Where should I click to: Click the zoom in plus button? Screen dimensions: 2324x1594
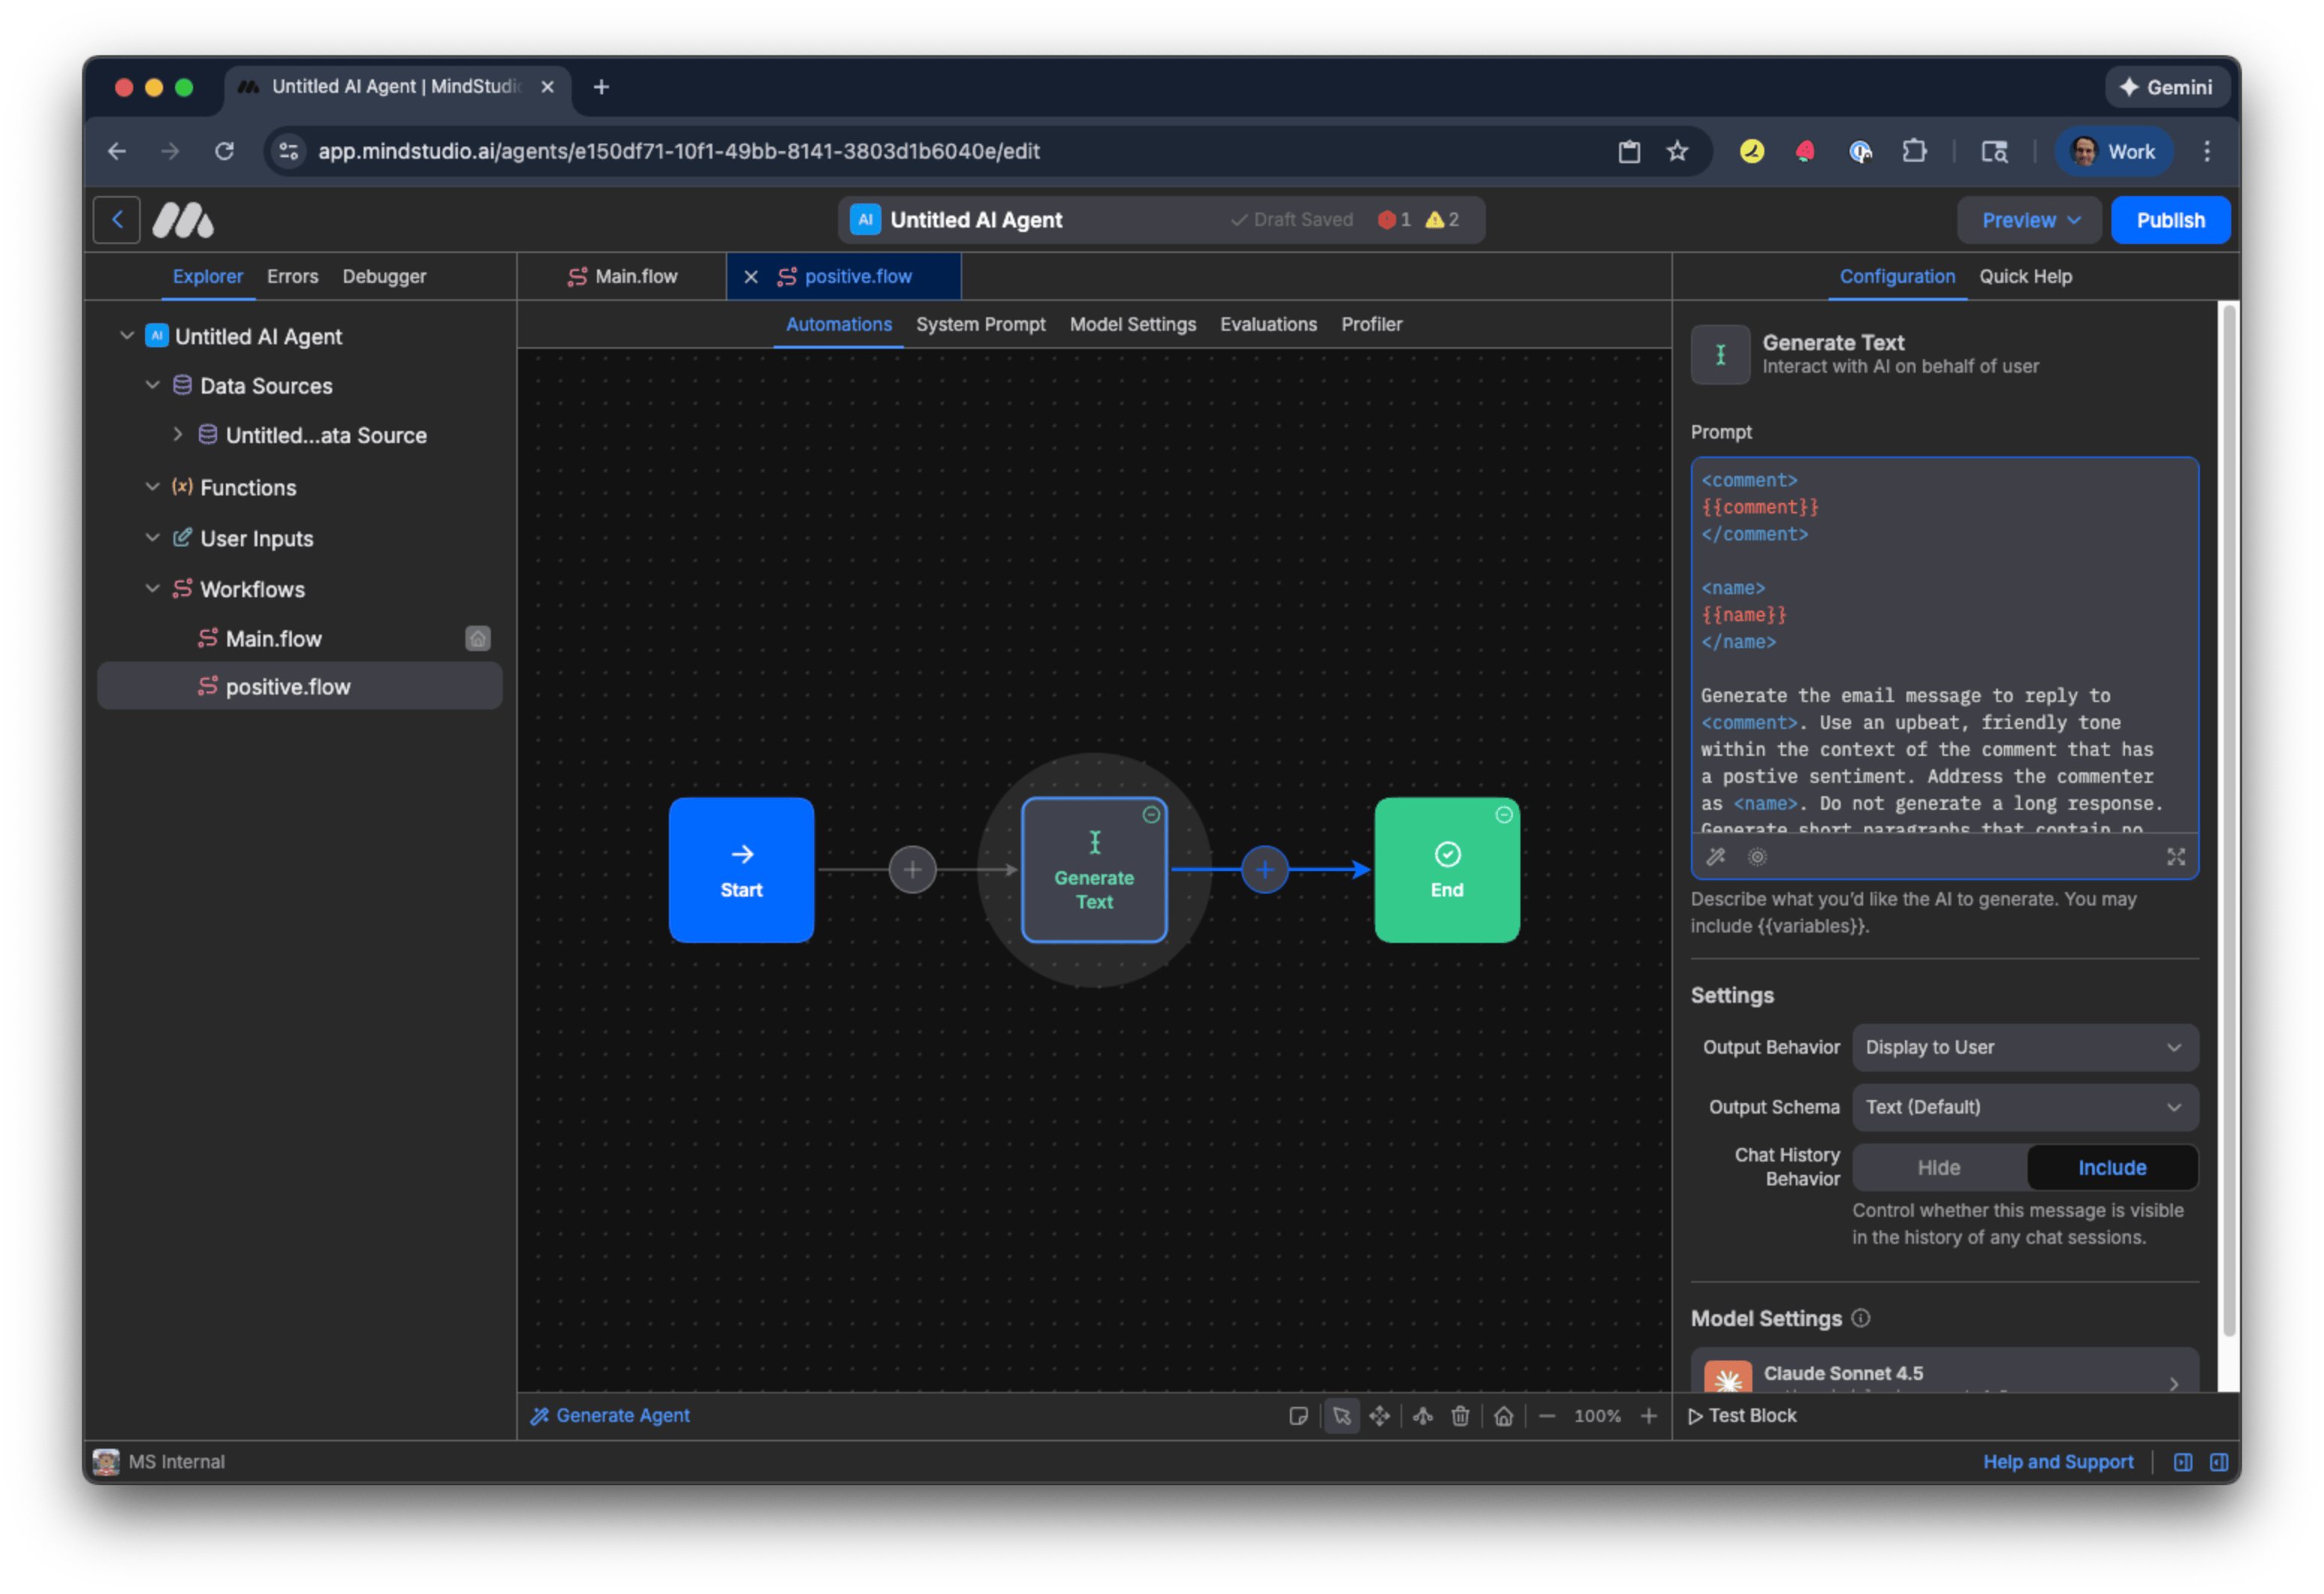pyautogui.click(x=1649, y=1416)
